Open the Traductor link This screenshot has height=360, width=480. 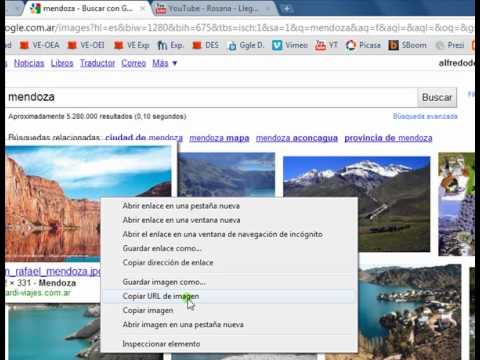(x=97, y=63)
